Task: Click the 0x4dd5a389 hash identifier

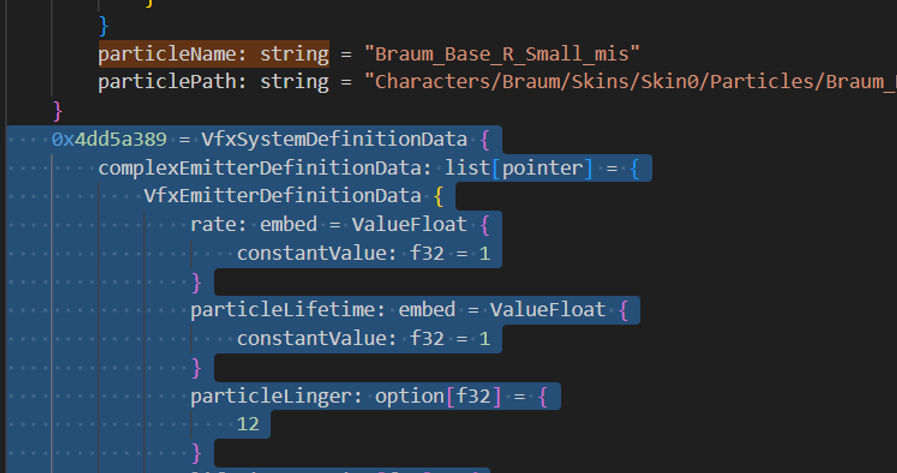Action: click(109, 139)
